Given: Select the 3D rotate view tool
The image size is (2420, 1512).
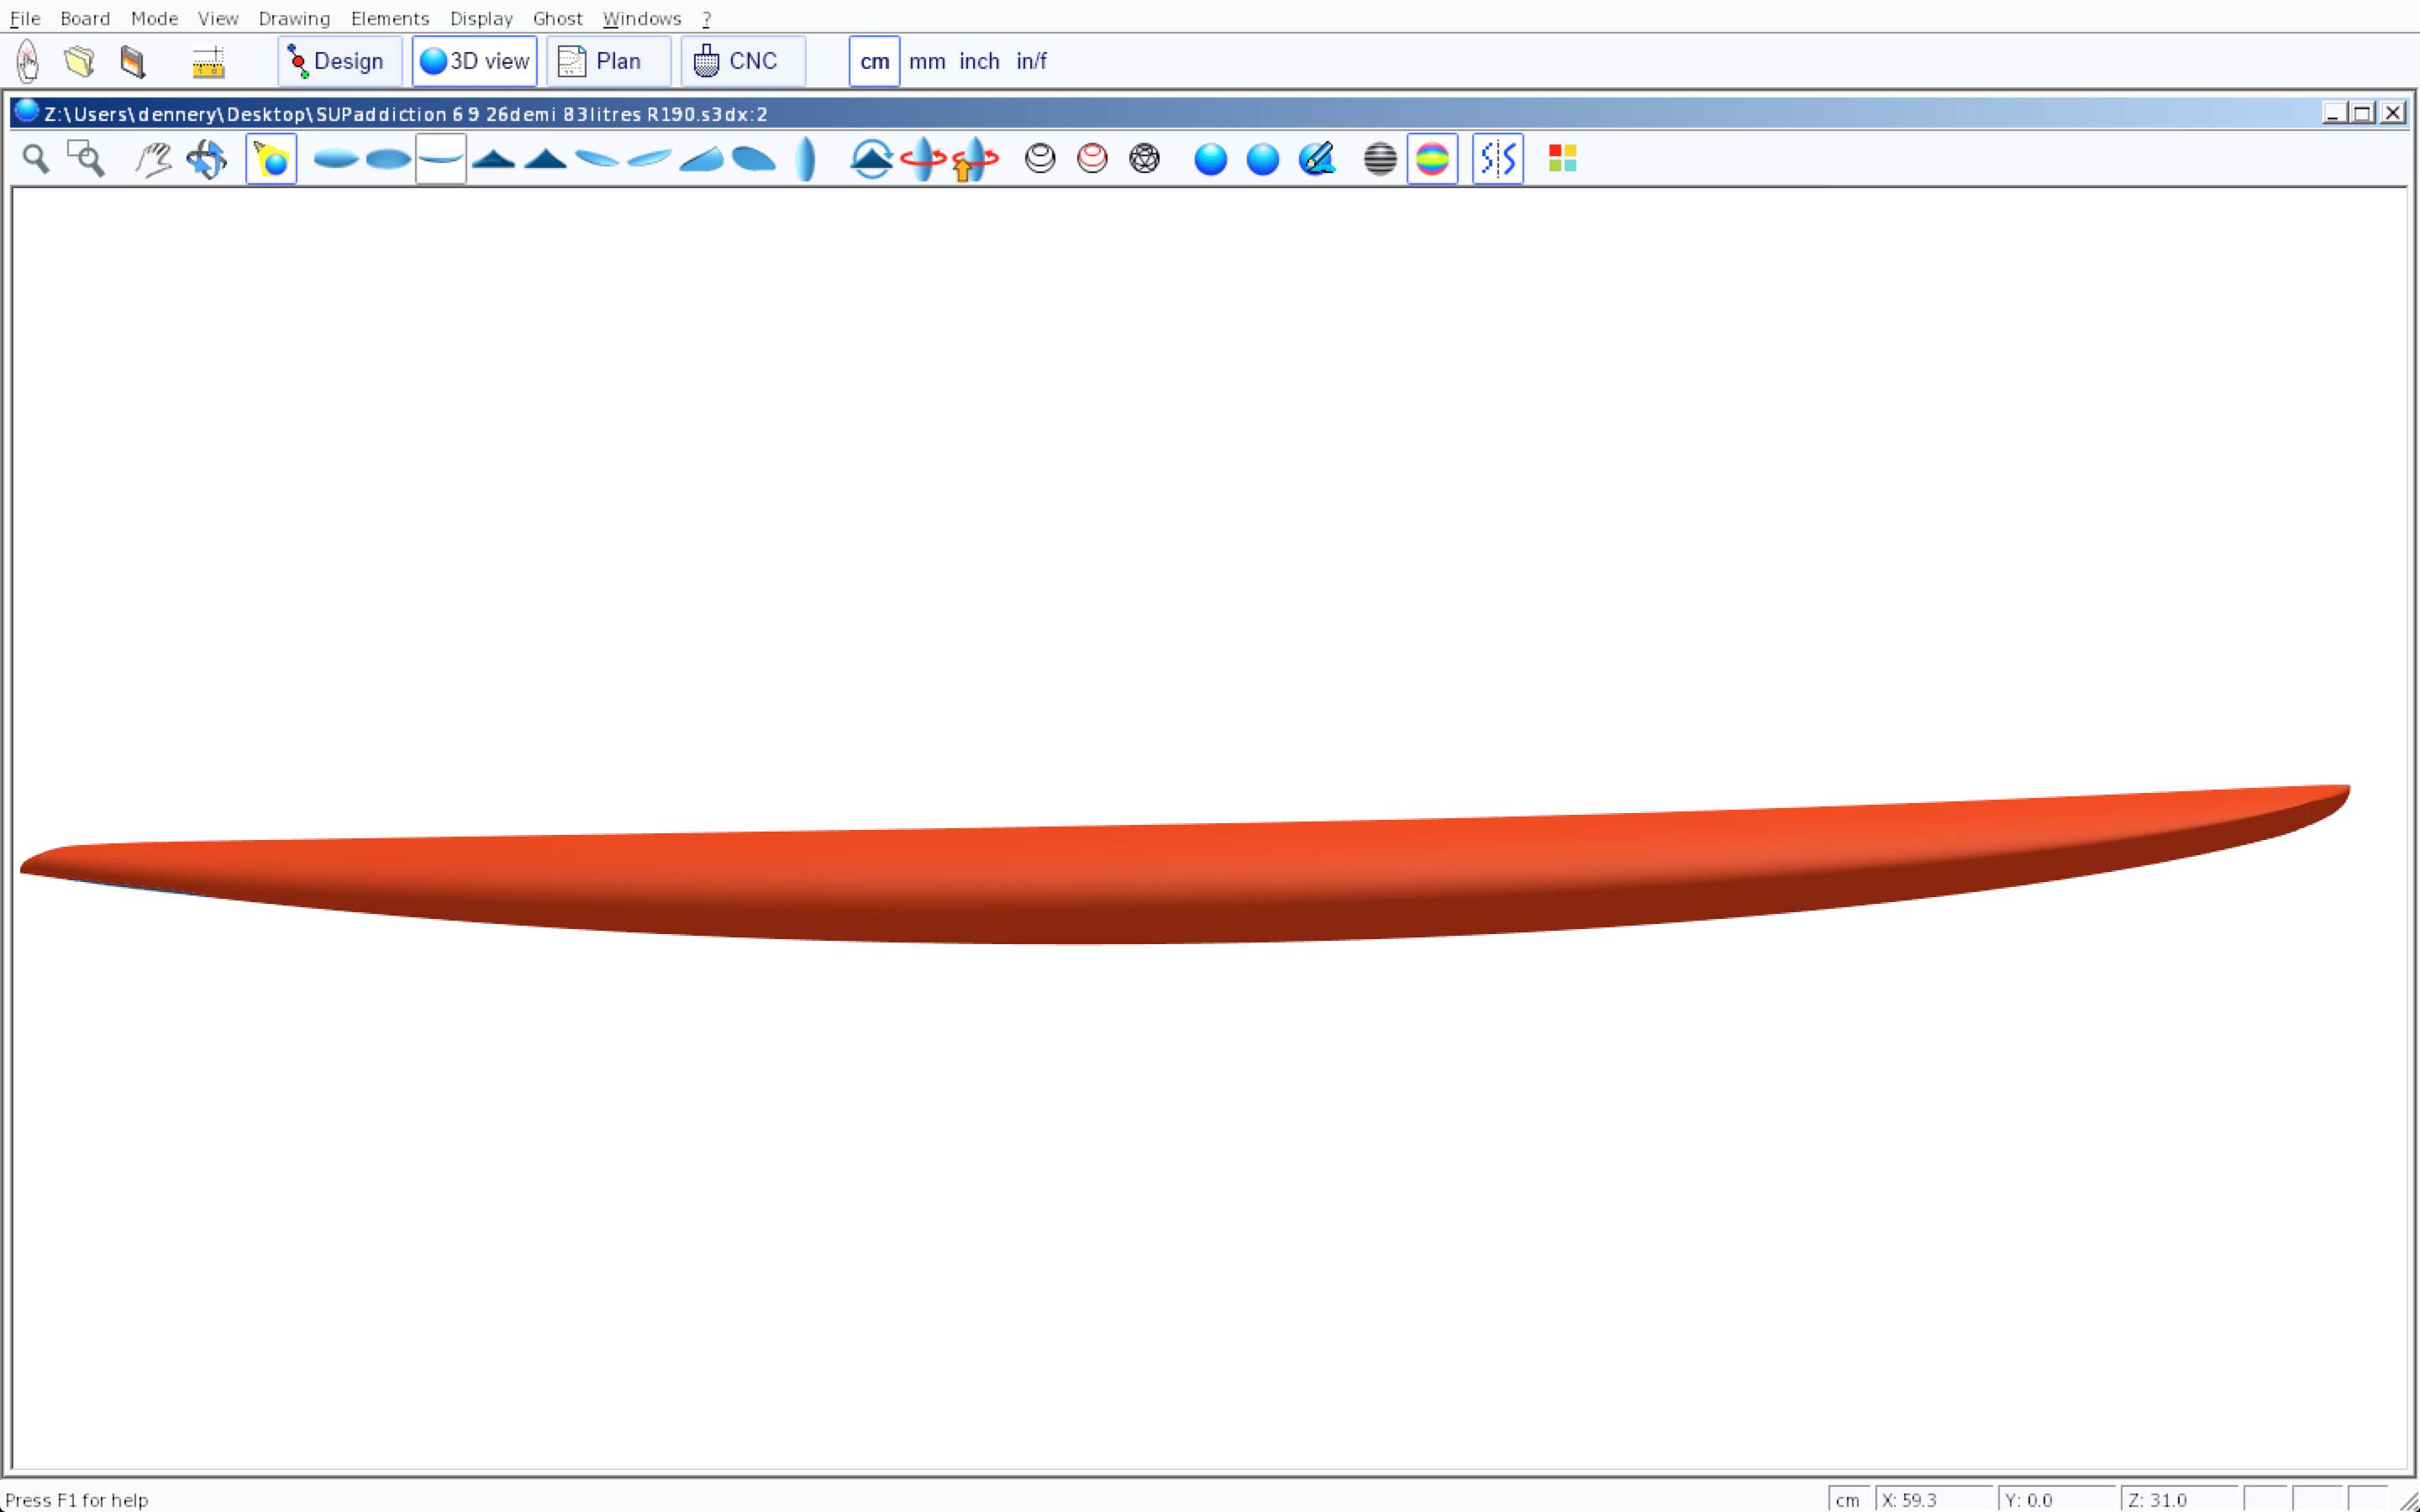Looking at the screenshot, I should 207,159.
